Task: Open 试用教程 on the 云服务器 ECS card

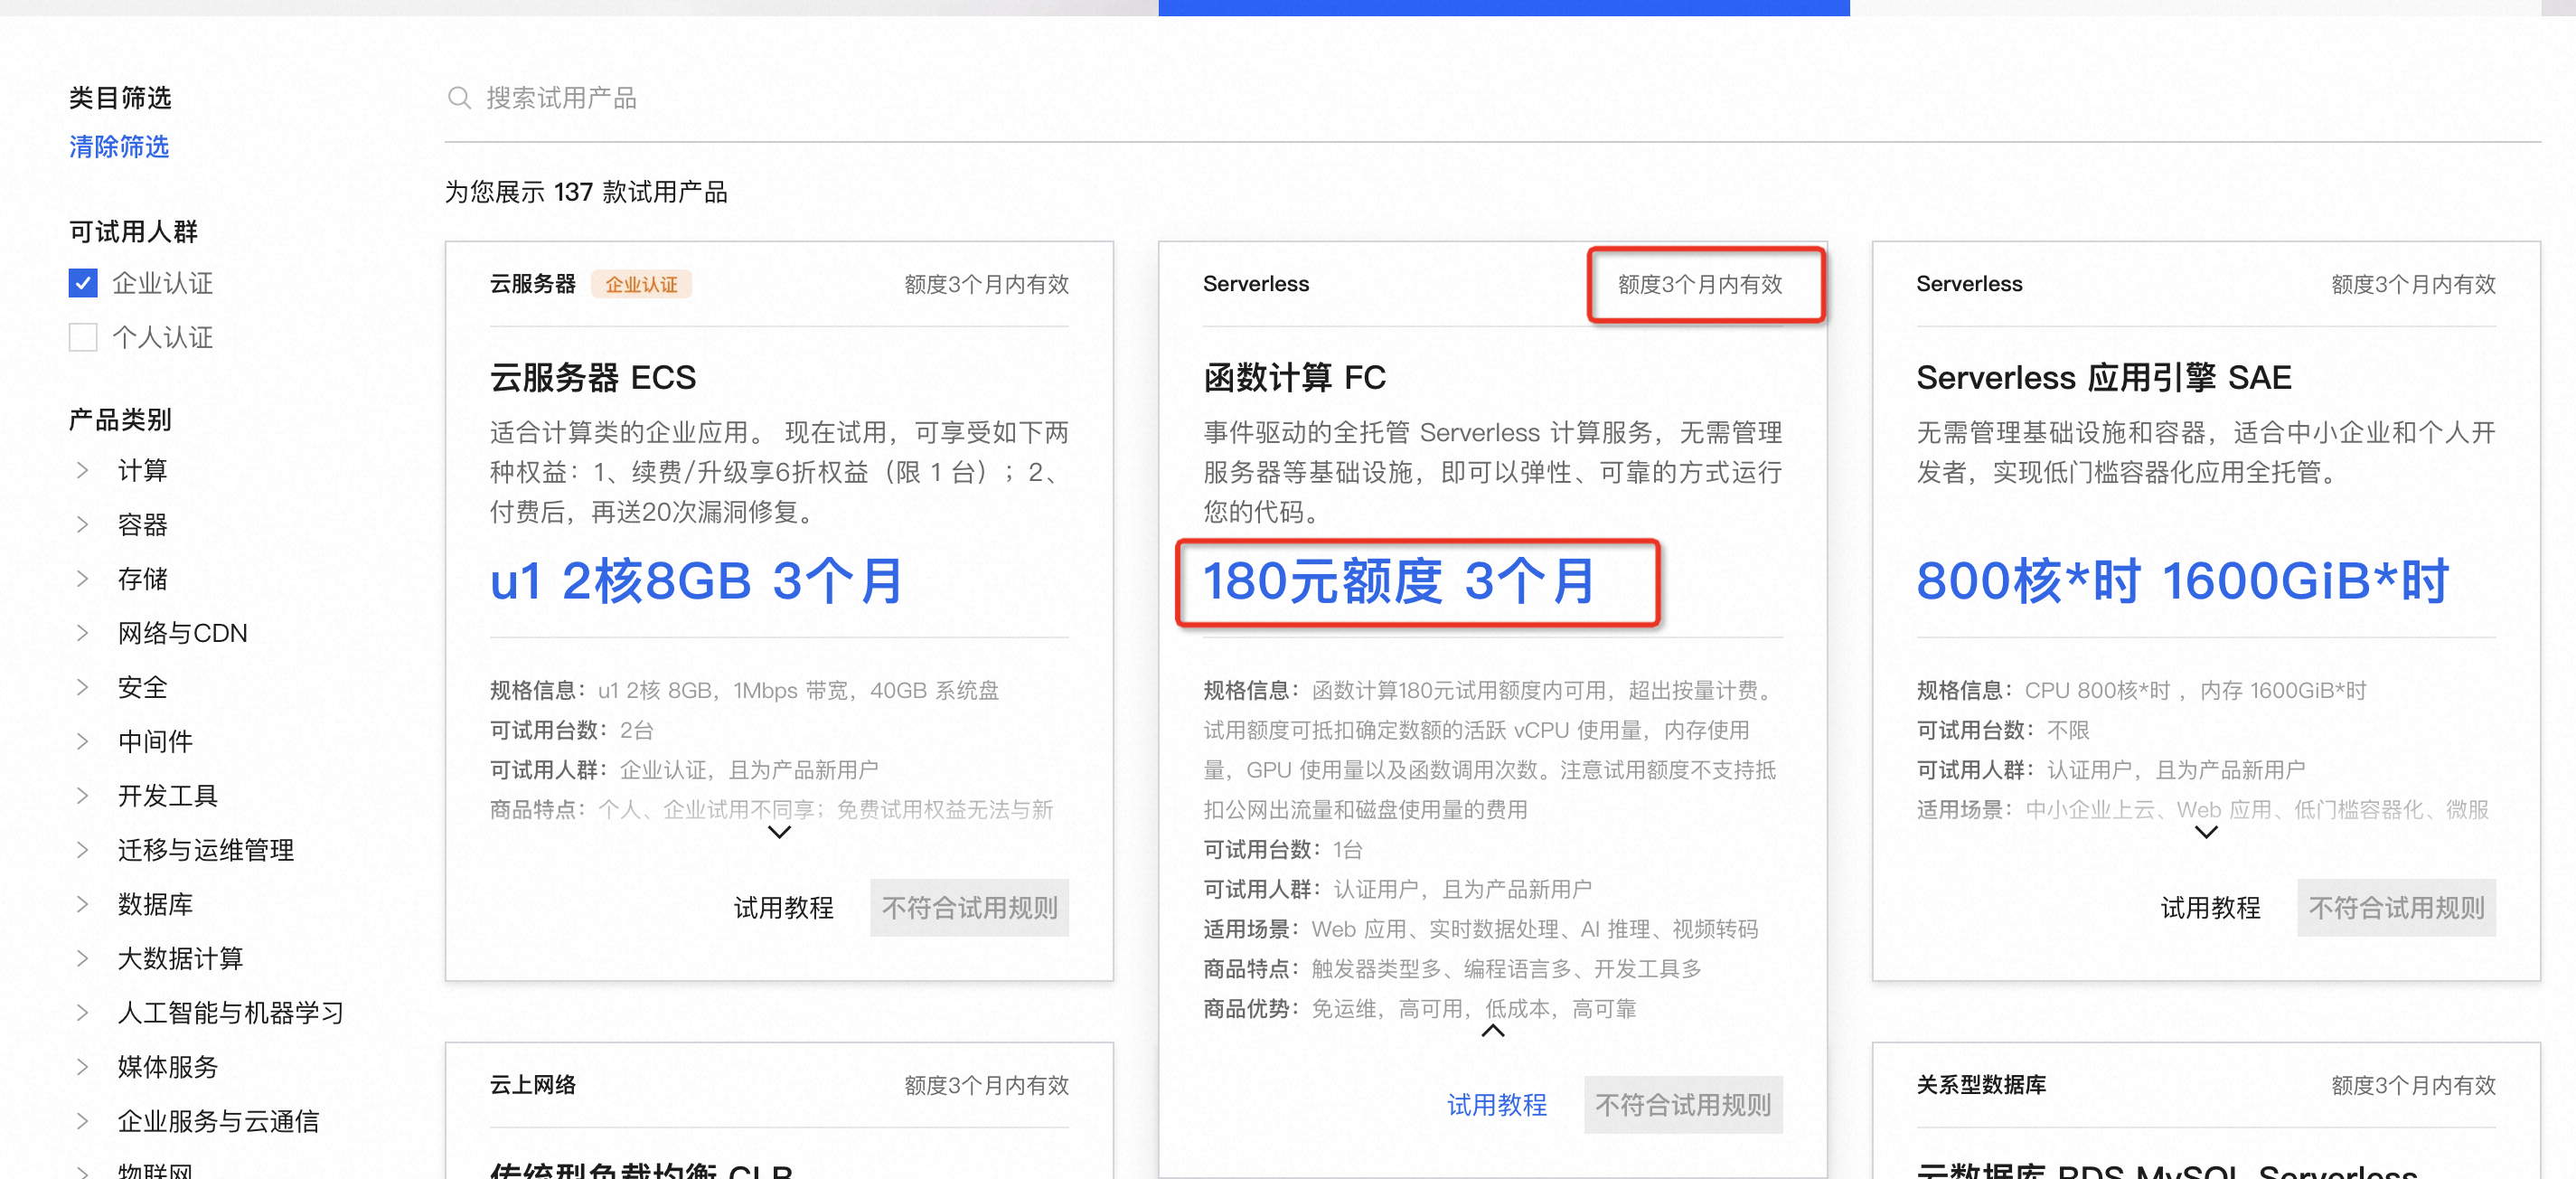Action: 783,908
